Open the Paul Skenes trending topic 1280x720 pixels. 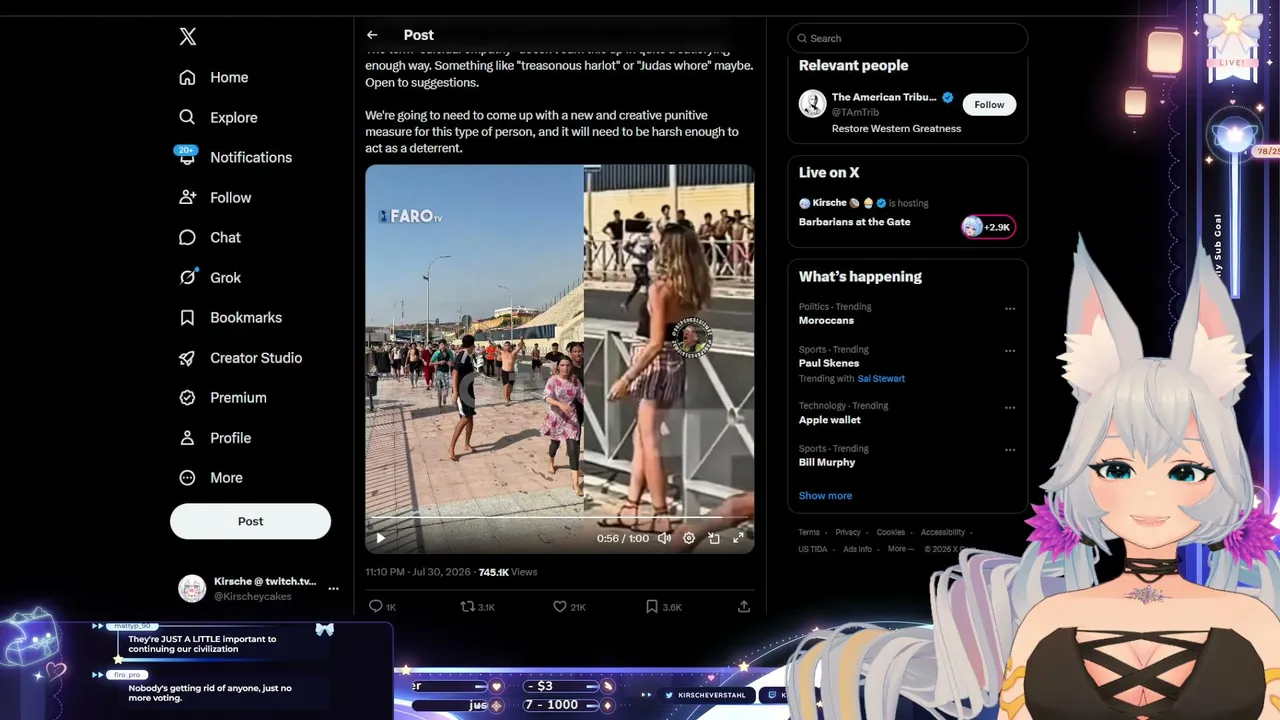tap(829, 363)
